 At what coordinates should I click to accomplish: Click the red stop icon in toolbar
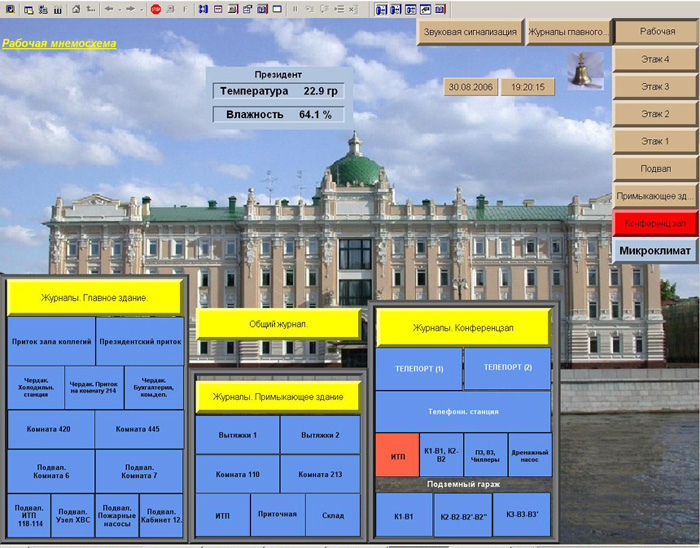(x=155, y=9)
